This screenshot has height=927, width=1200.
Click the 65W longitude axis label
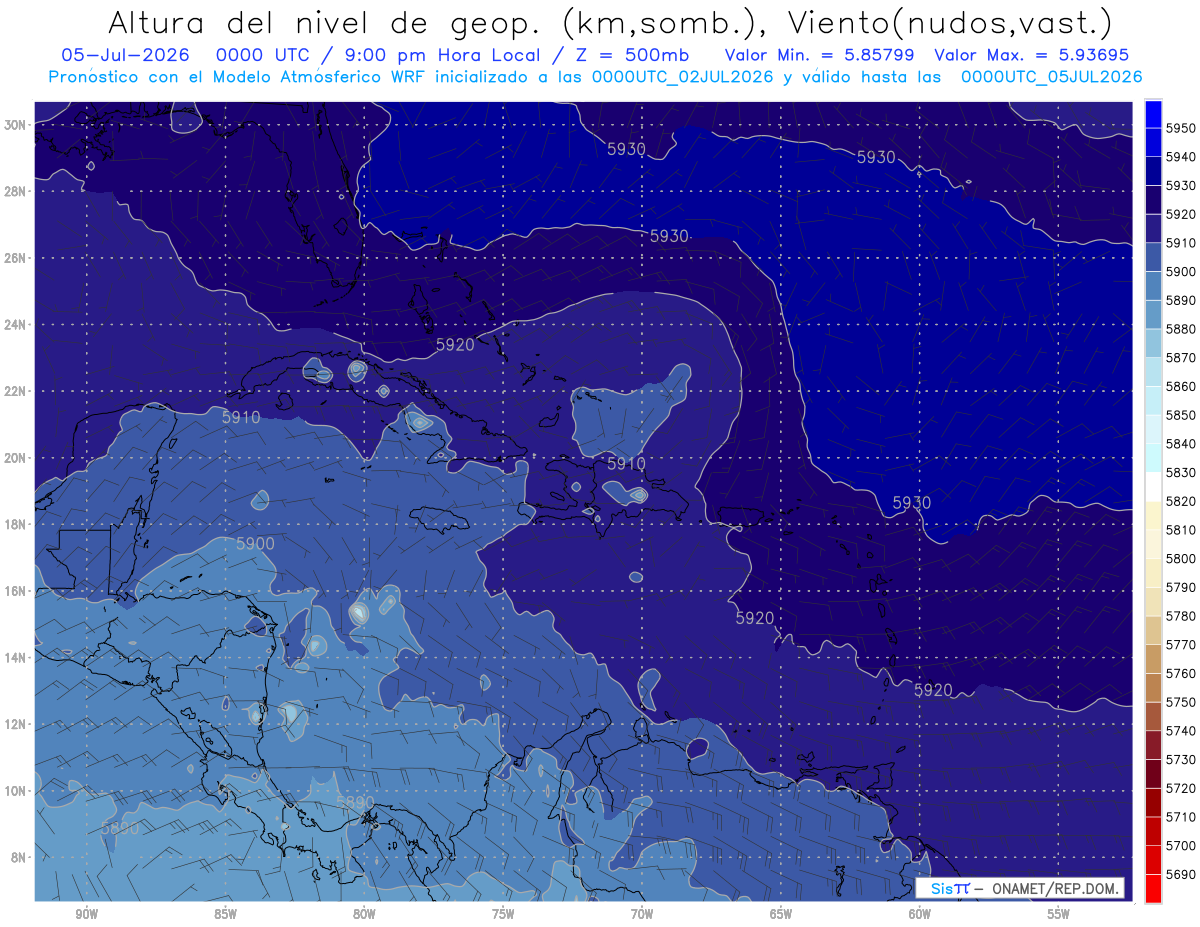click(781, 914)
